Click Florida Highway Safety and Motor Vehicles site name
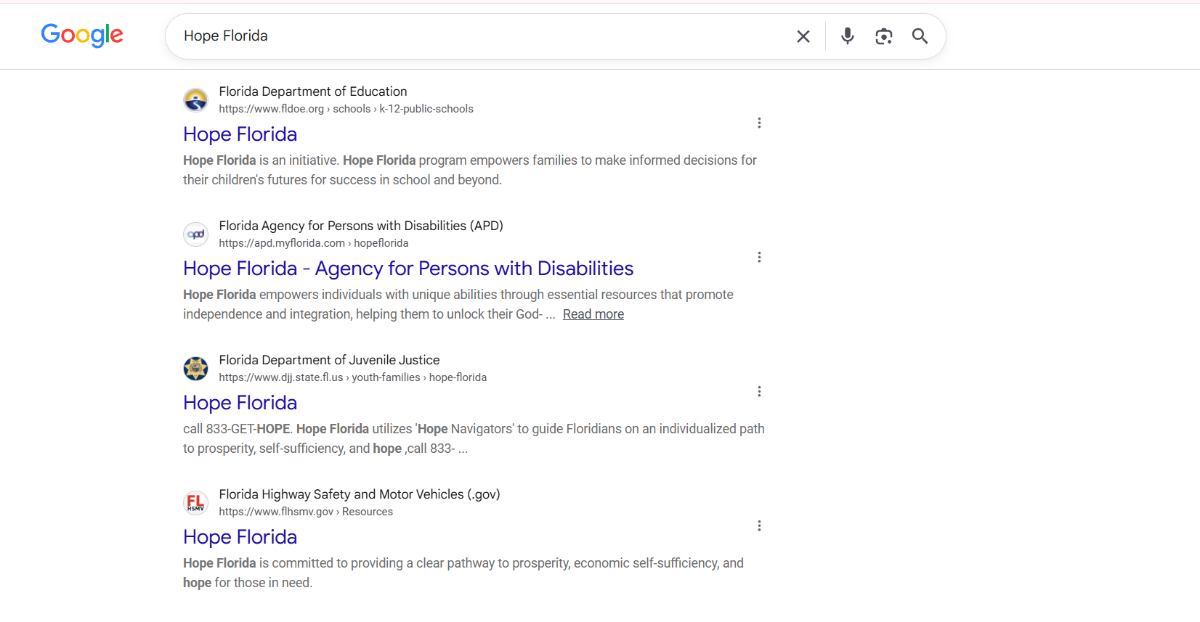This screenshot has height=622, width=1200. pyautogui.click(x=359, y=493)
